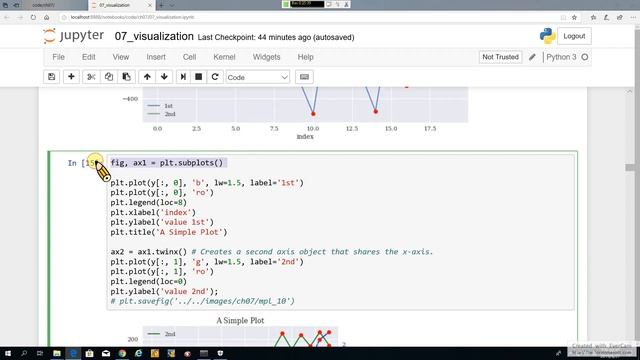Image resolution: width=640 pixels, height=360 pixels.
Task: Open the Windows Start menu
Action: 8,353
